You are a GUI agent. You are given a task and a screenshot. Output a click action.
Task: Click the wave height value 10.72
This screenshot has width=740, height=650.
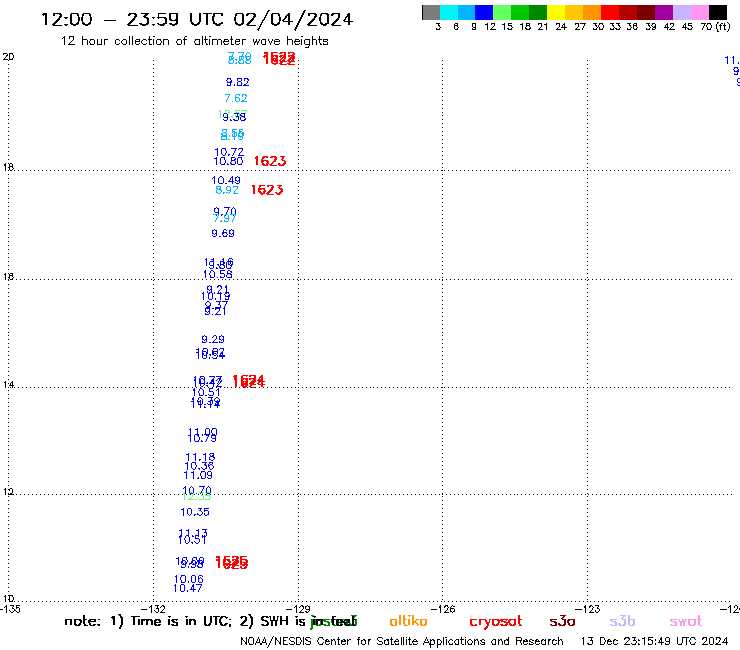tap(229, 152)
